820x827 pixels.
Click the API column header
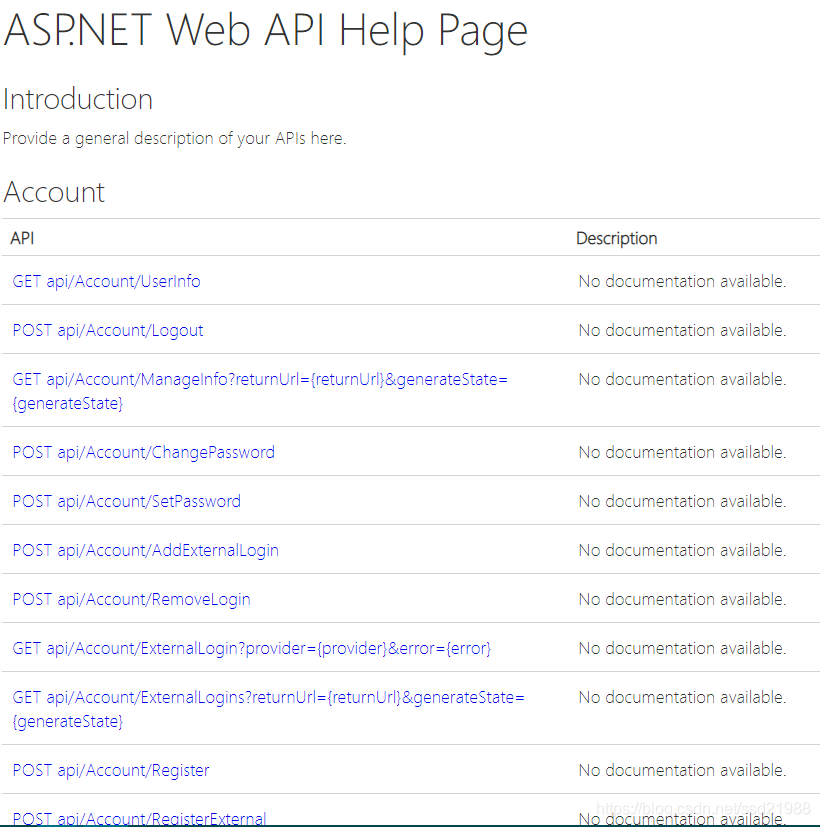pos(22,238)
